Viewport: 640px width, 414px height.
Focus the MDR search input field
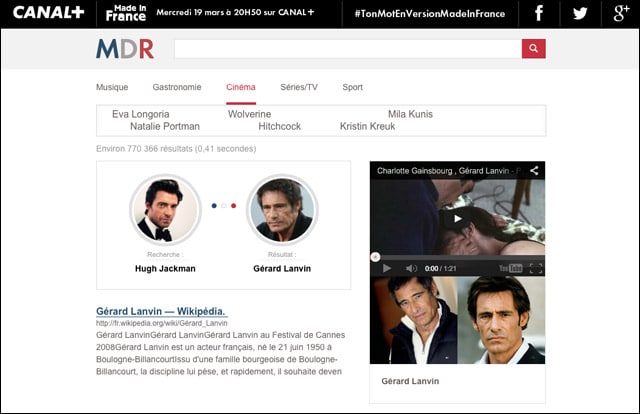[x=348, y=49]
